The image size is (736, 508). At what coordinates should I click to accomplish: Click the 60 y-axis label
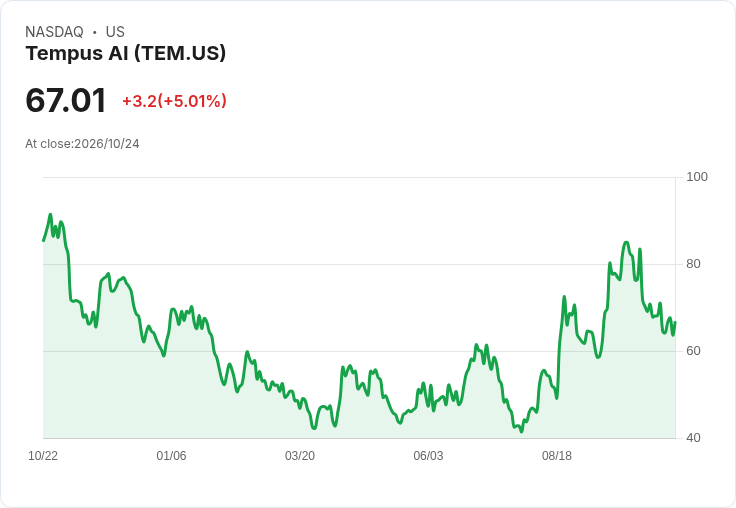coord(693,351)
